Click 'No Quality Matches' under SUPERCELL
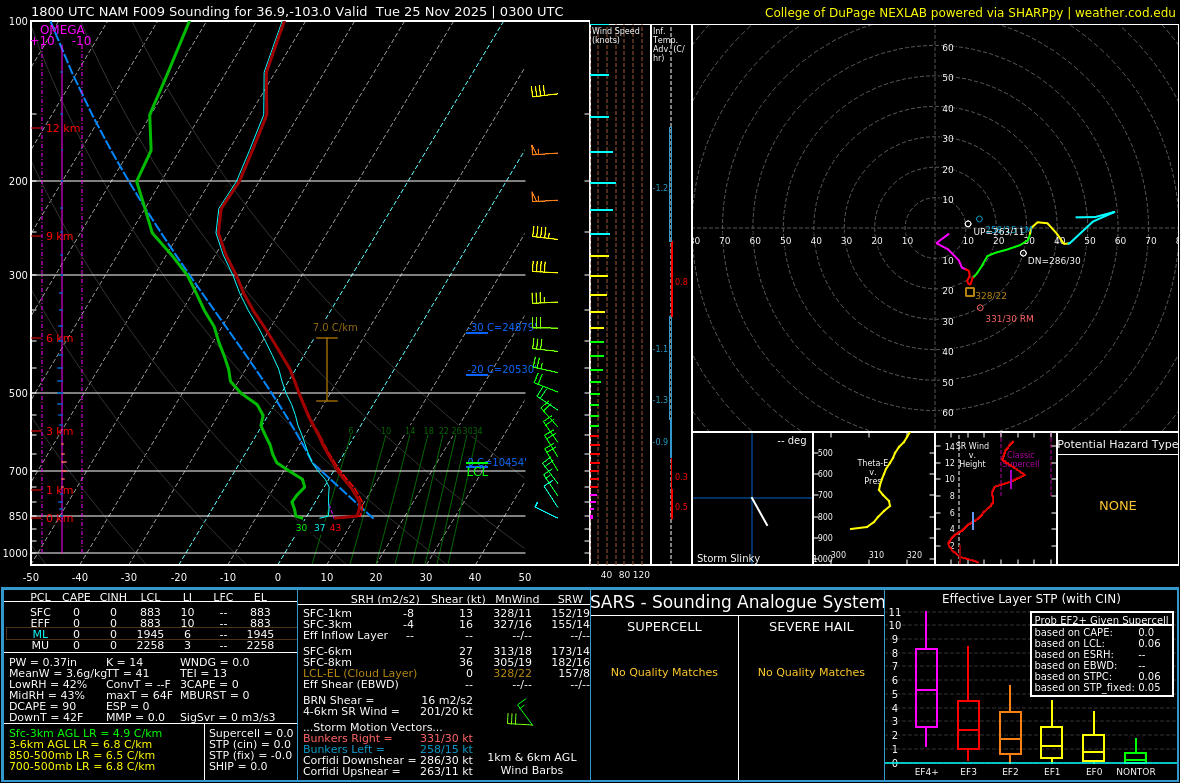This screenshot has height=783, width=1180. point(664,672)
